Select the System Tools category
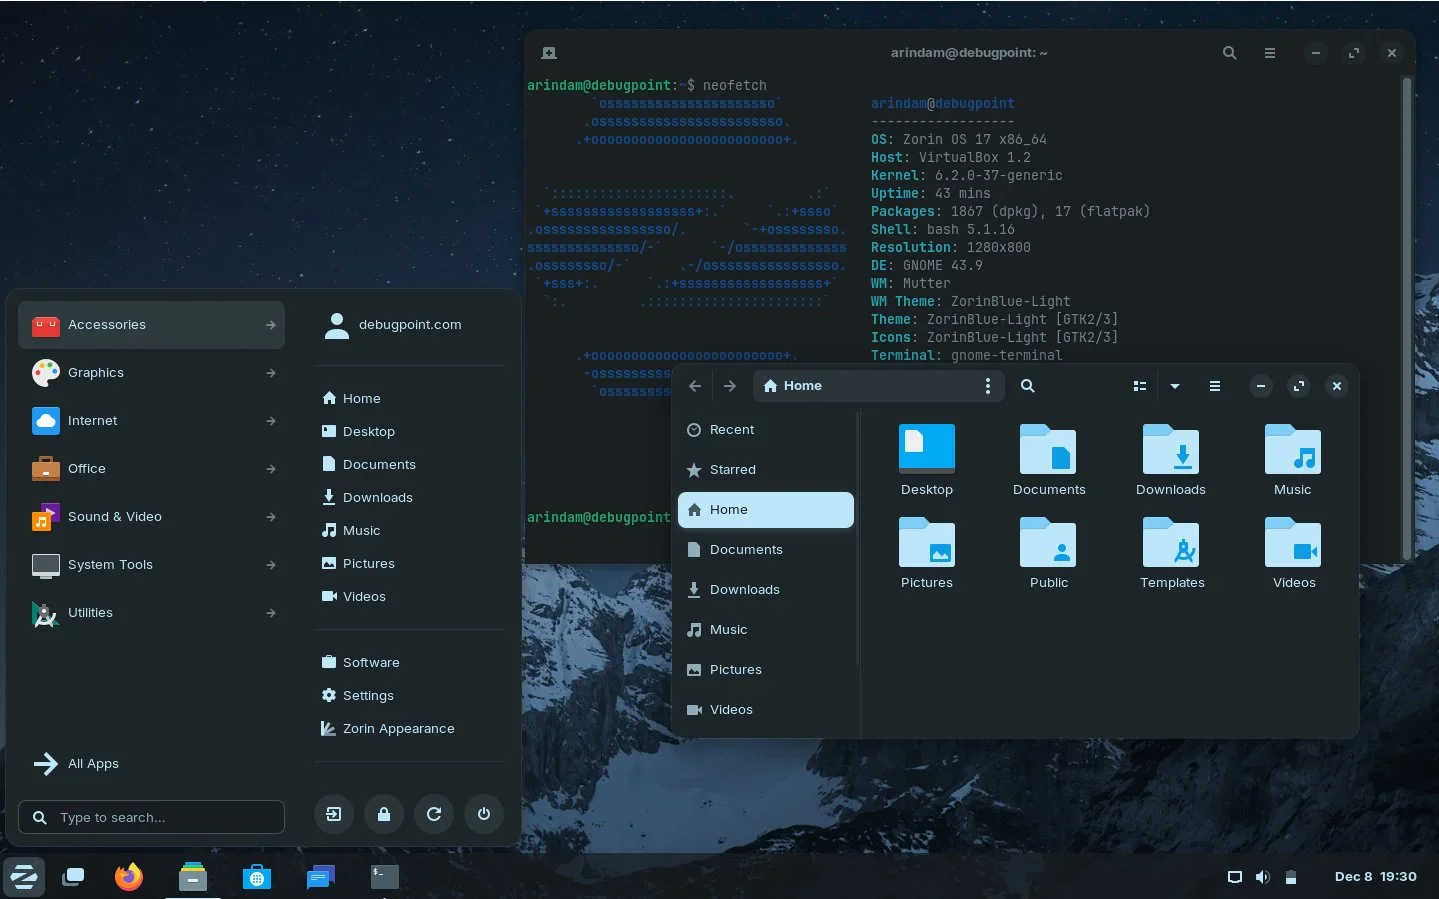Viewport: 1439px width, 899px height. pos(110,564)
